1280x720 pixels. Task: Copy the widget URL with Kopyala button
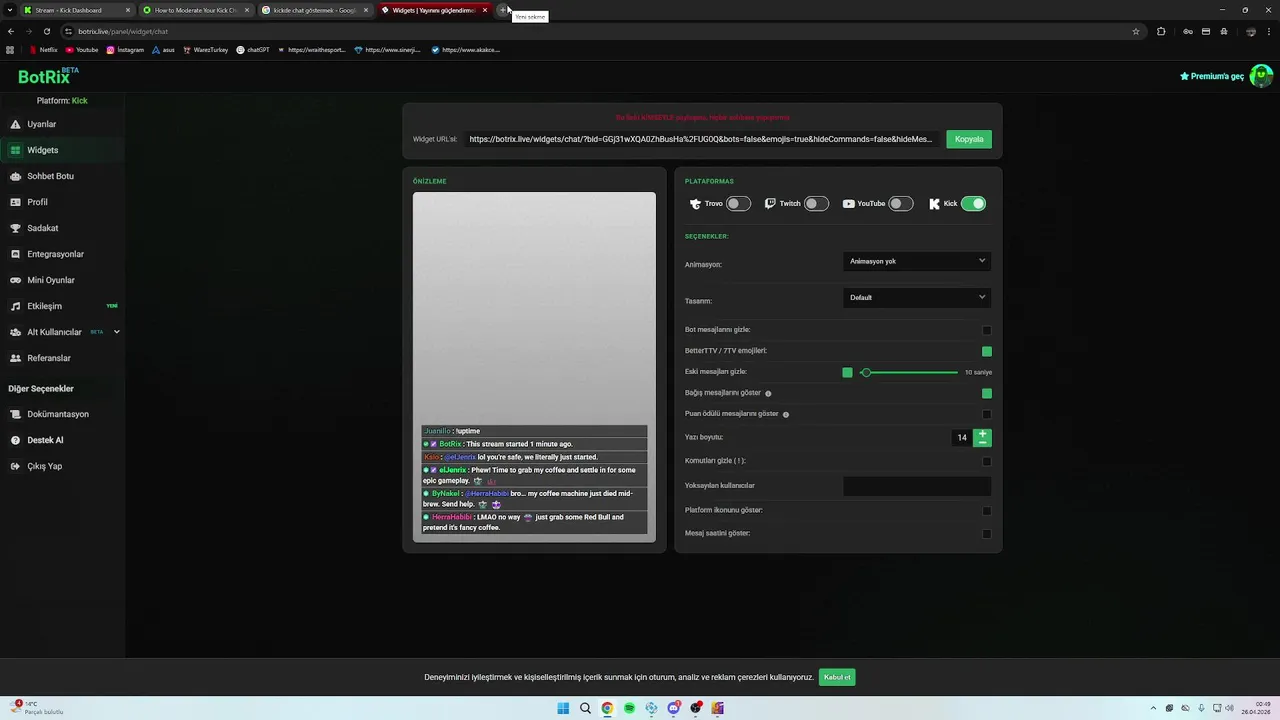(969, 139)
